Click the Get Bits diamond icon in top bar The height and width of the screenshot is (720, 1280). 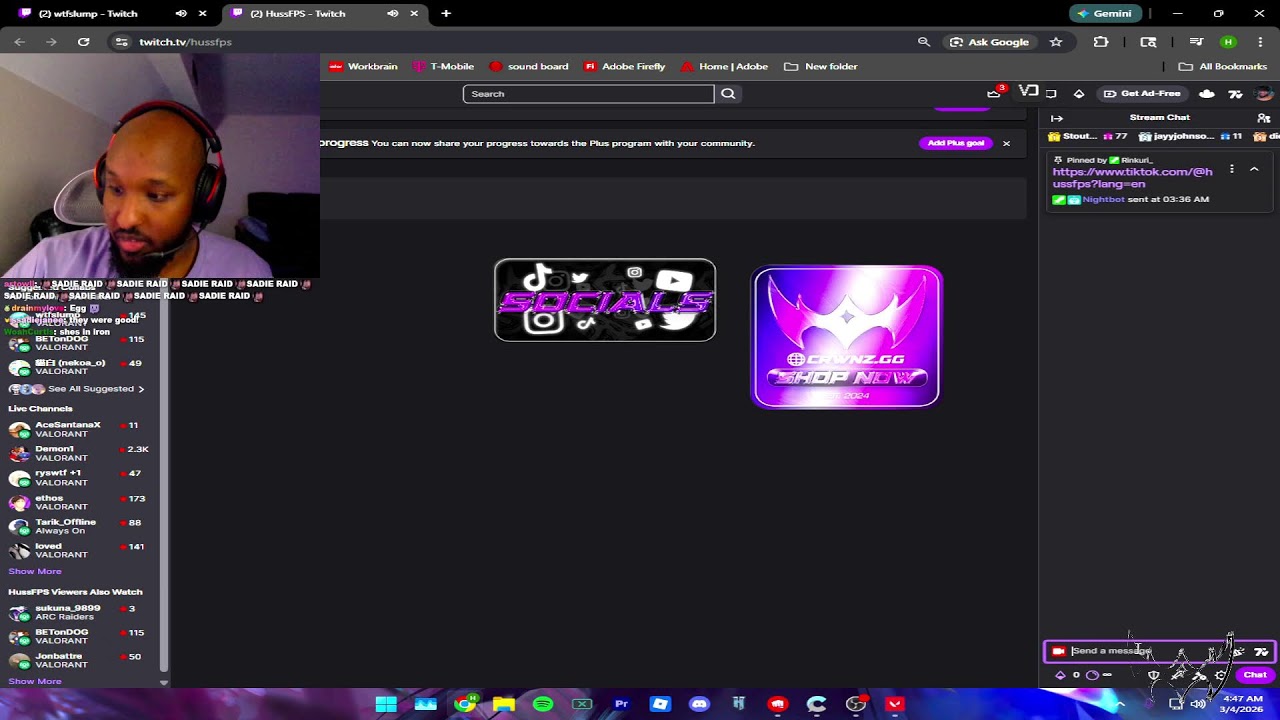pyautogui.click(x=1079, y=94)
